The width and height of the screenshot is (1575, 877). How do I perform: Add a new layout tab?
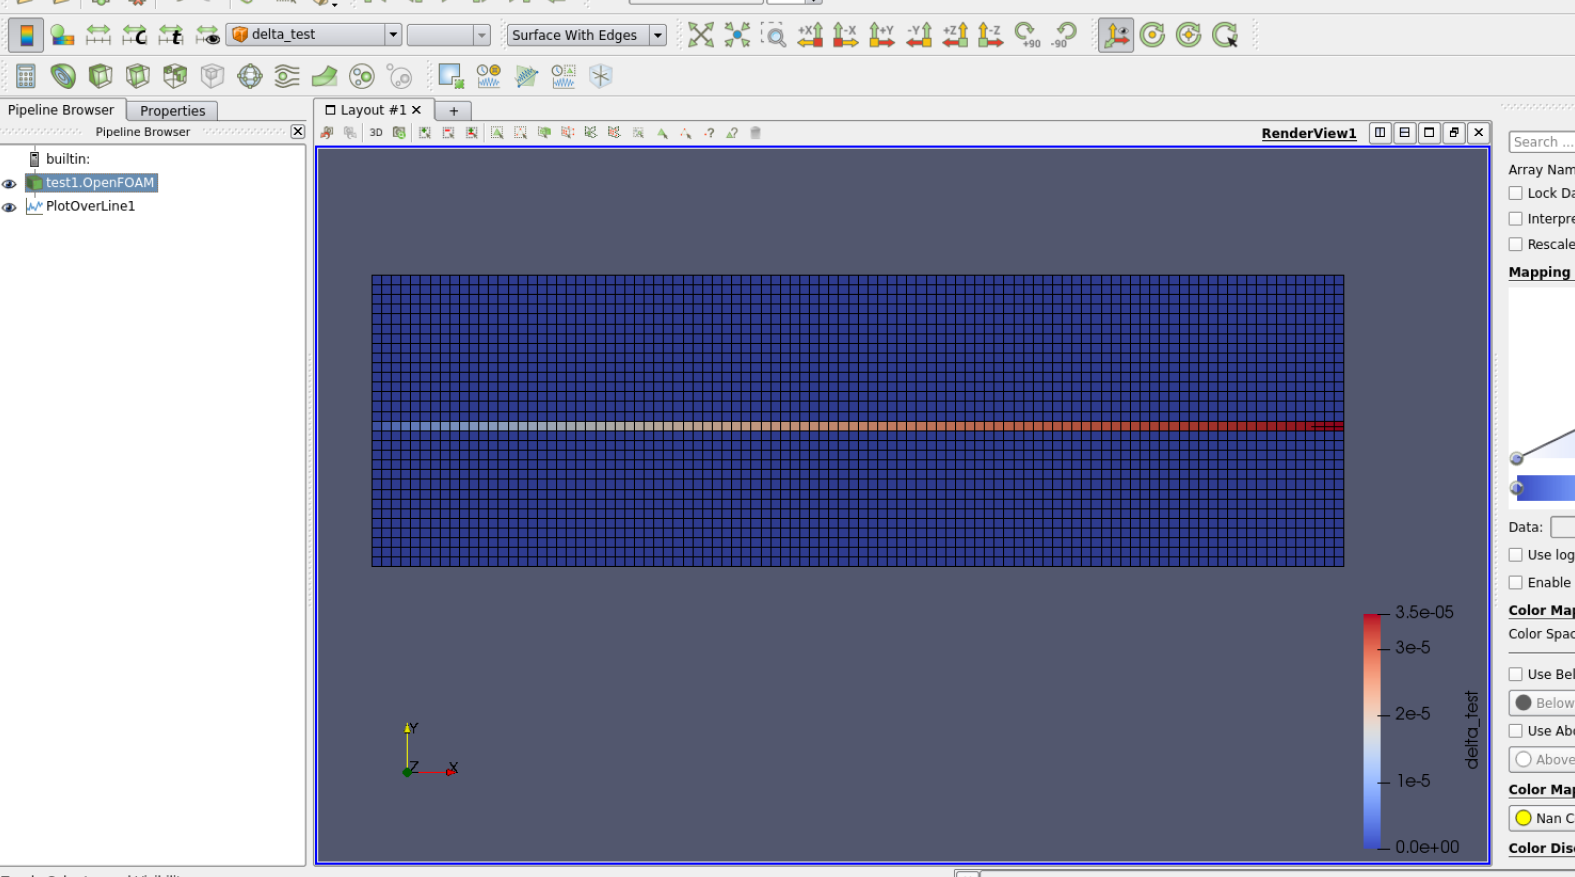coord(454,111)
